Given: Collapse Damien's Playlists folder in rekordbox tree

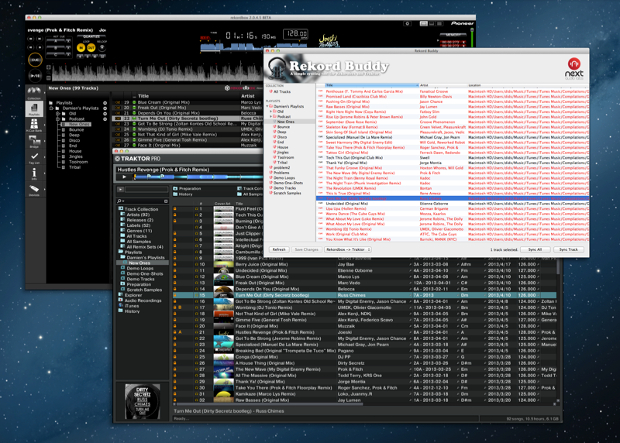Looking at the screenshot, I should (x=51, y=108).
